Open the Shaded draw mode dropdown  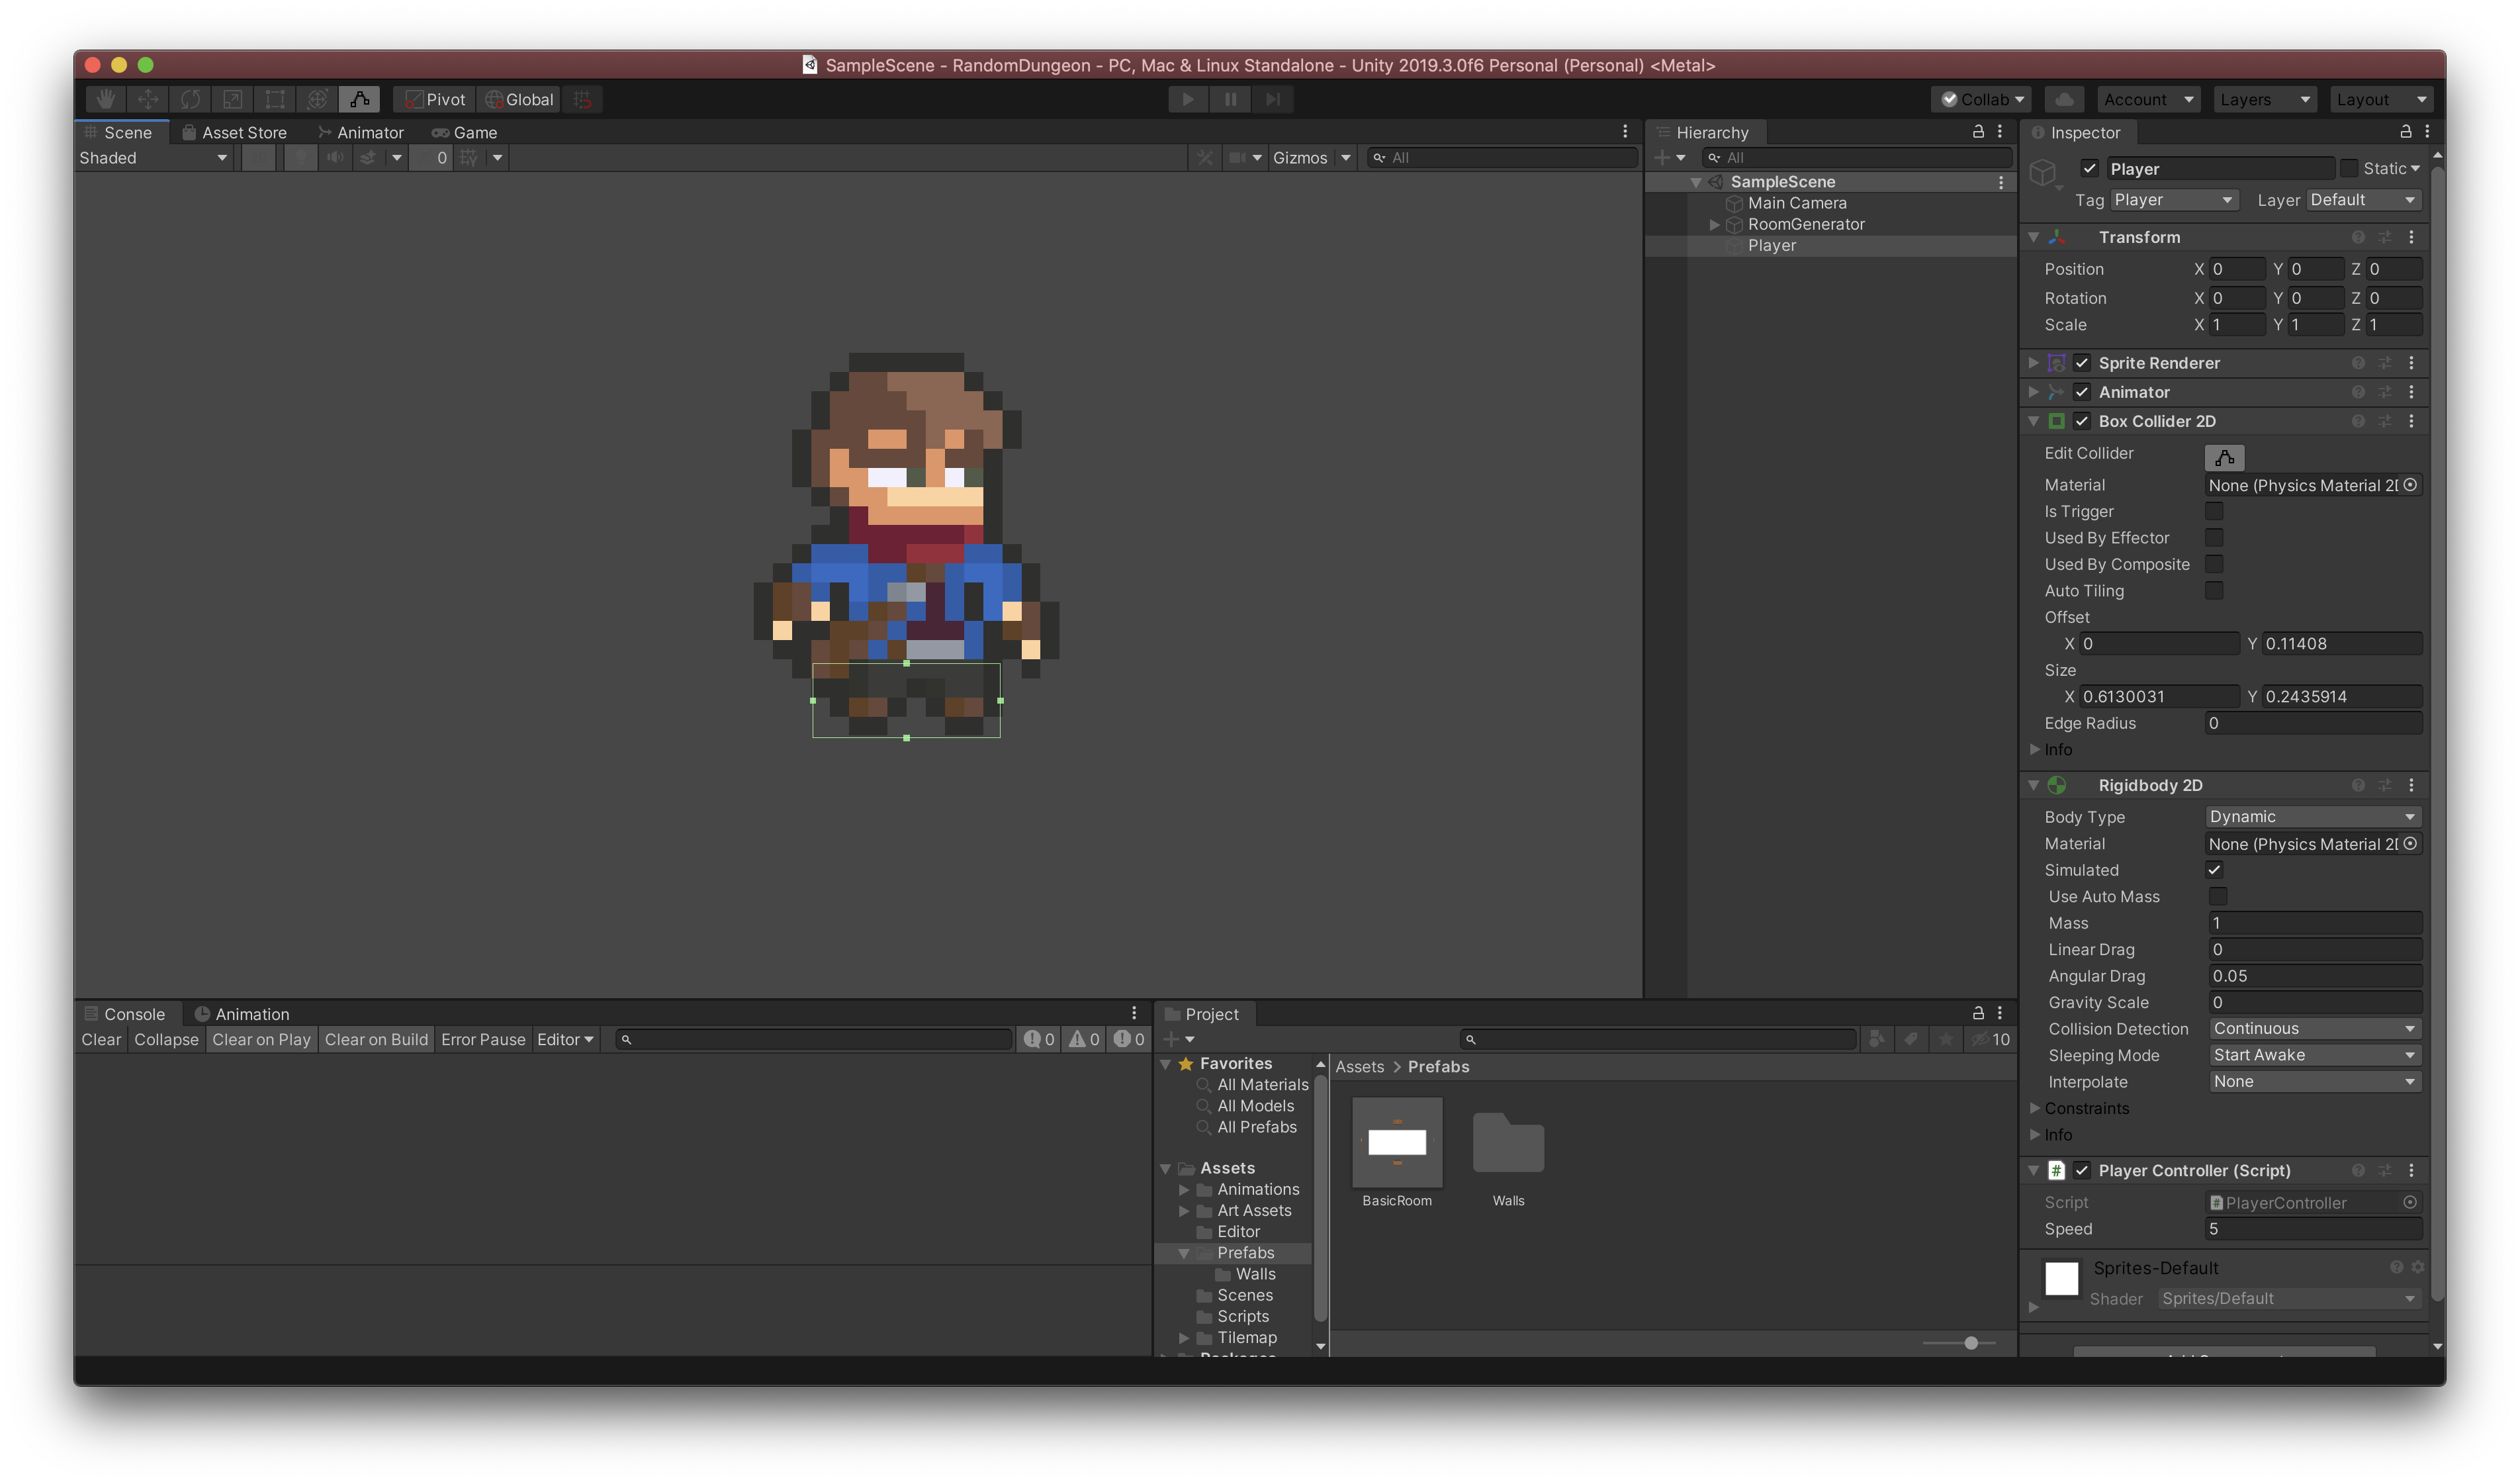[x=155, y=158]
